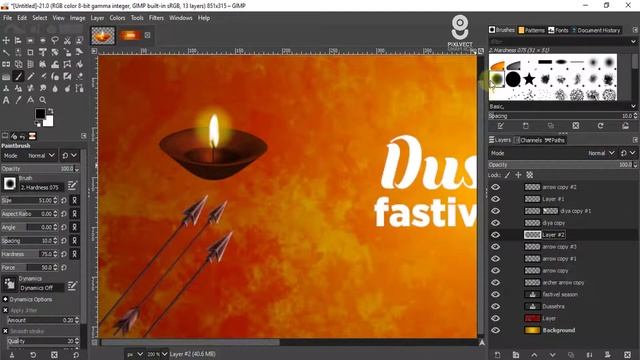
Task: Click the layer Opacity slider in Layers panel
Action: (x=562, y=165)
